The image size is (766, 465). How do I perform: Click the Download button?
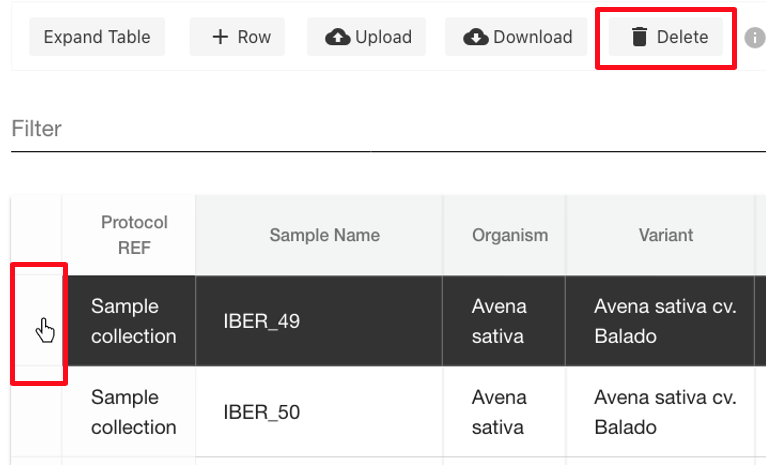(x=516, y=37)
